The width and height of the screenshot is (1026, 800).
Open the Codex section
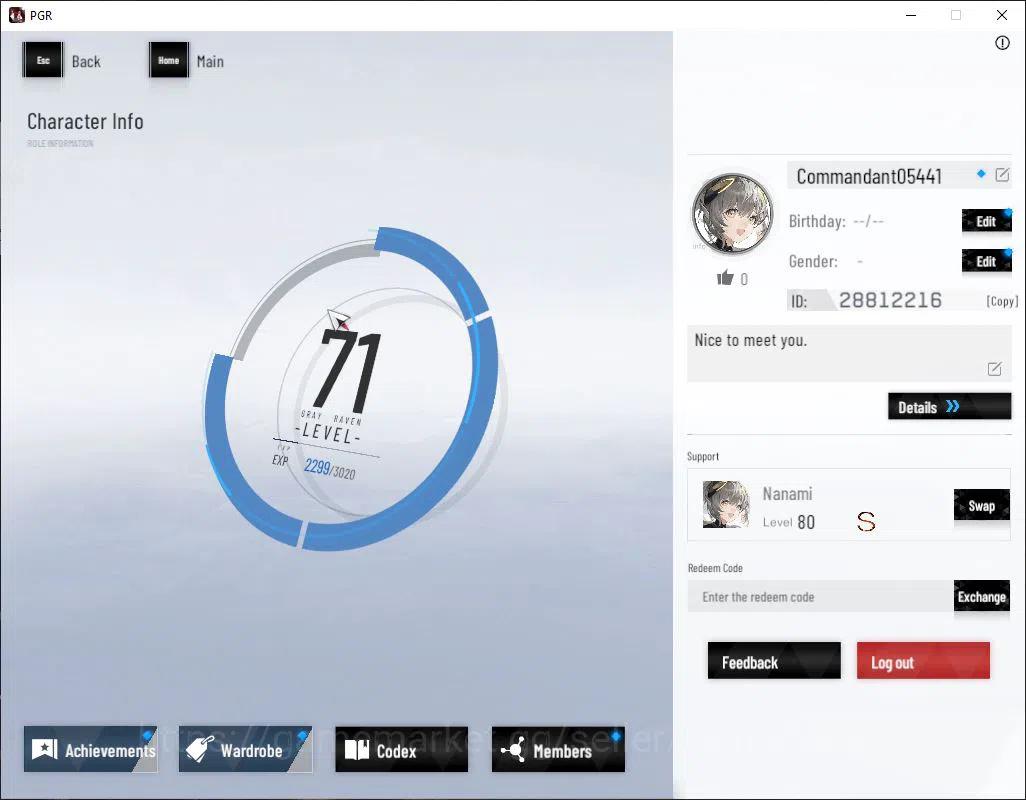point(402,750)
